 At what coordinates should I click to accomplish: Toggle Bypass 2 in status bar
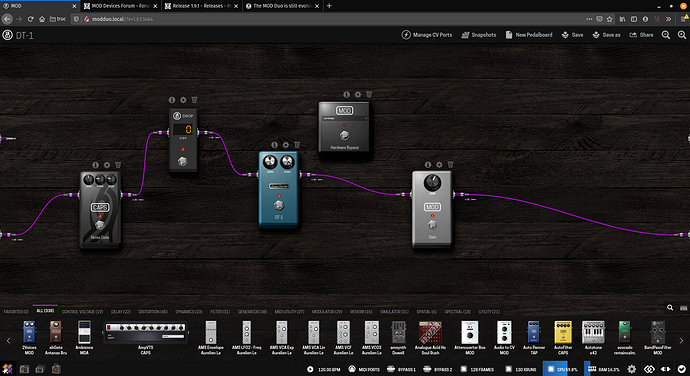click(x=438, y=369)
